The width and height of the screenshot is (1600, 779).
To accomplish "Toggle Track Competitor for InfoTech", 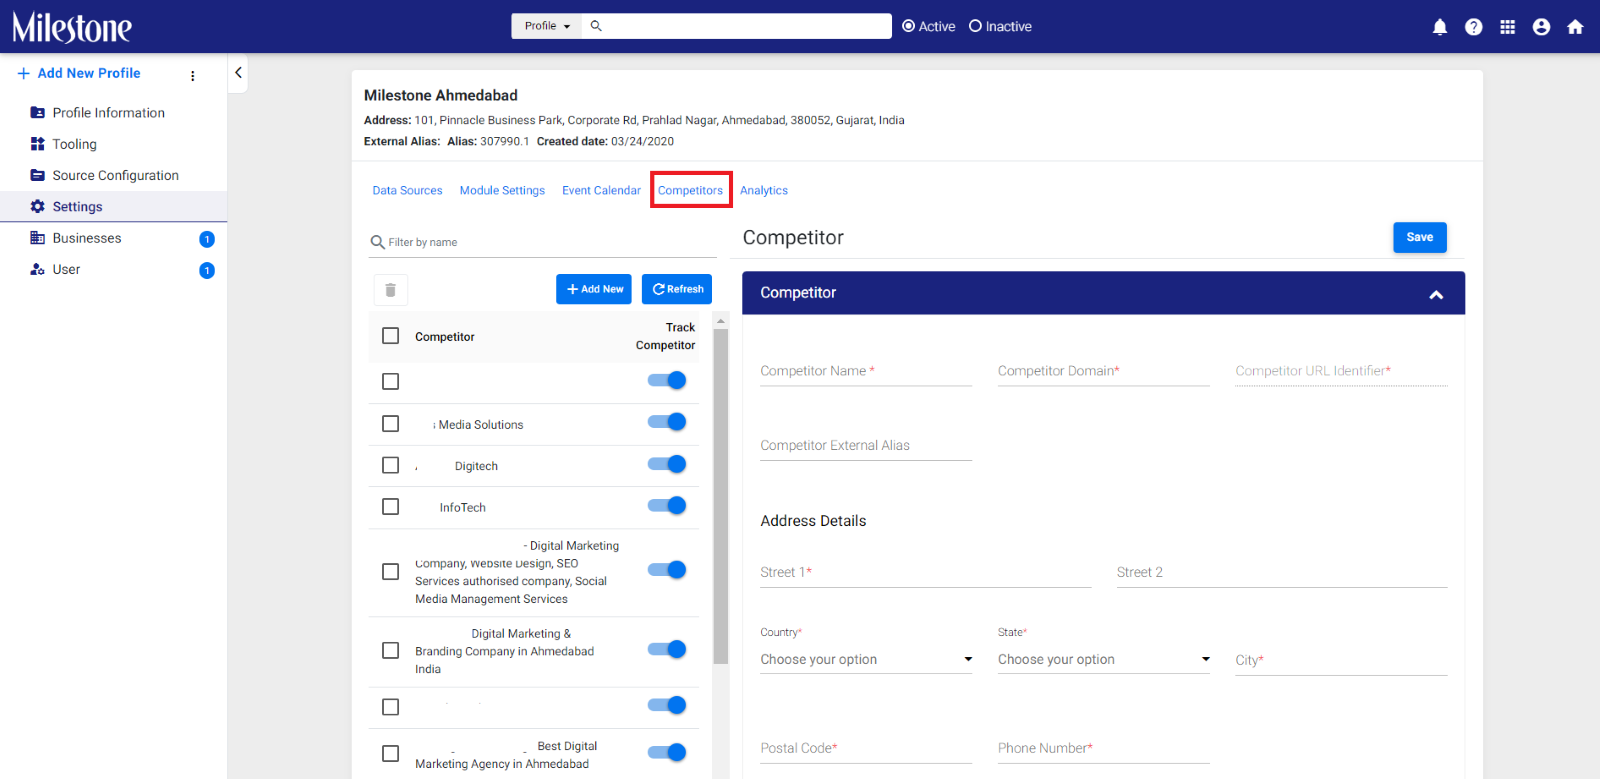I will [667, 505].
